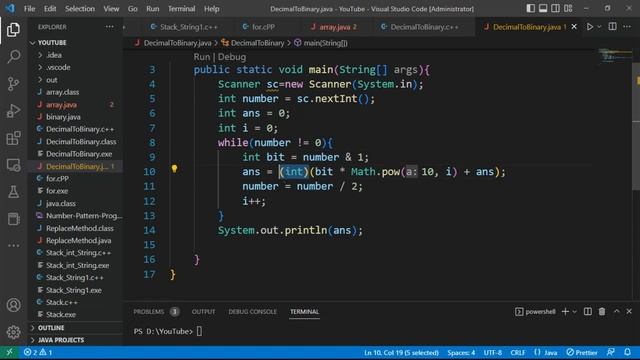Open Source Control view

(13, 84)
